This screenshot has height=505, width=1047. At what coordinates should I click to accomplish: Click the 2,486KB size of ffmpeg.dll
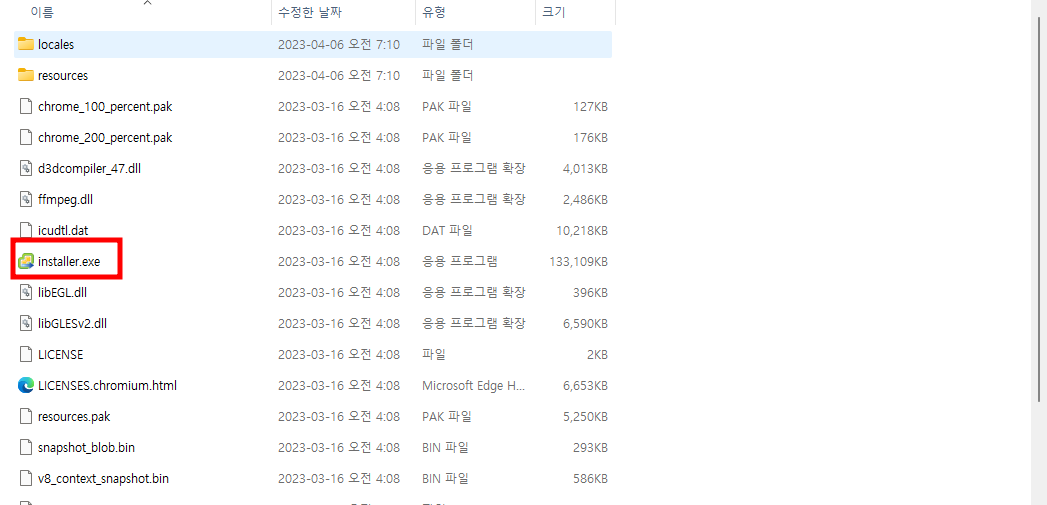pyautogui.click(x=585, y=199)
